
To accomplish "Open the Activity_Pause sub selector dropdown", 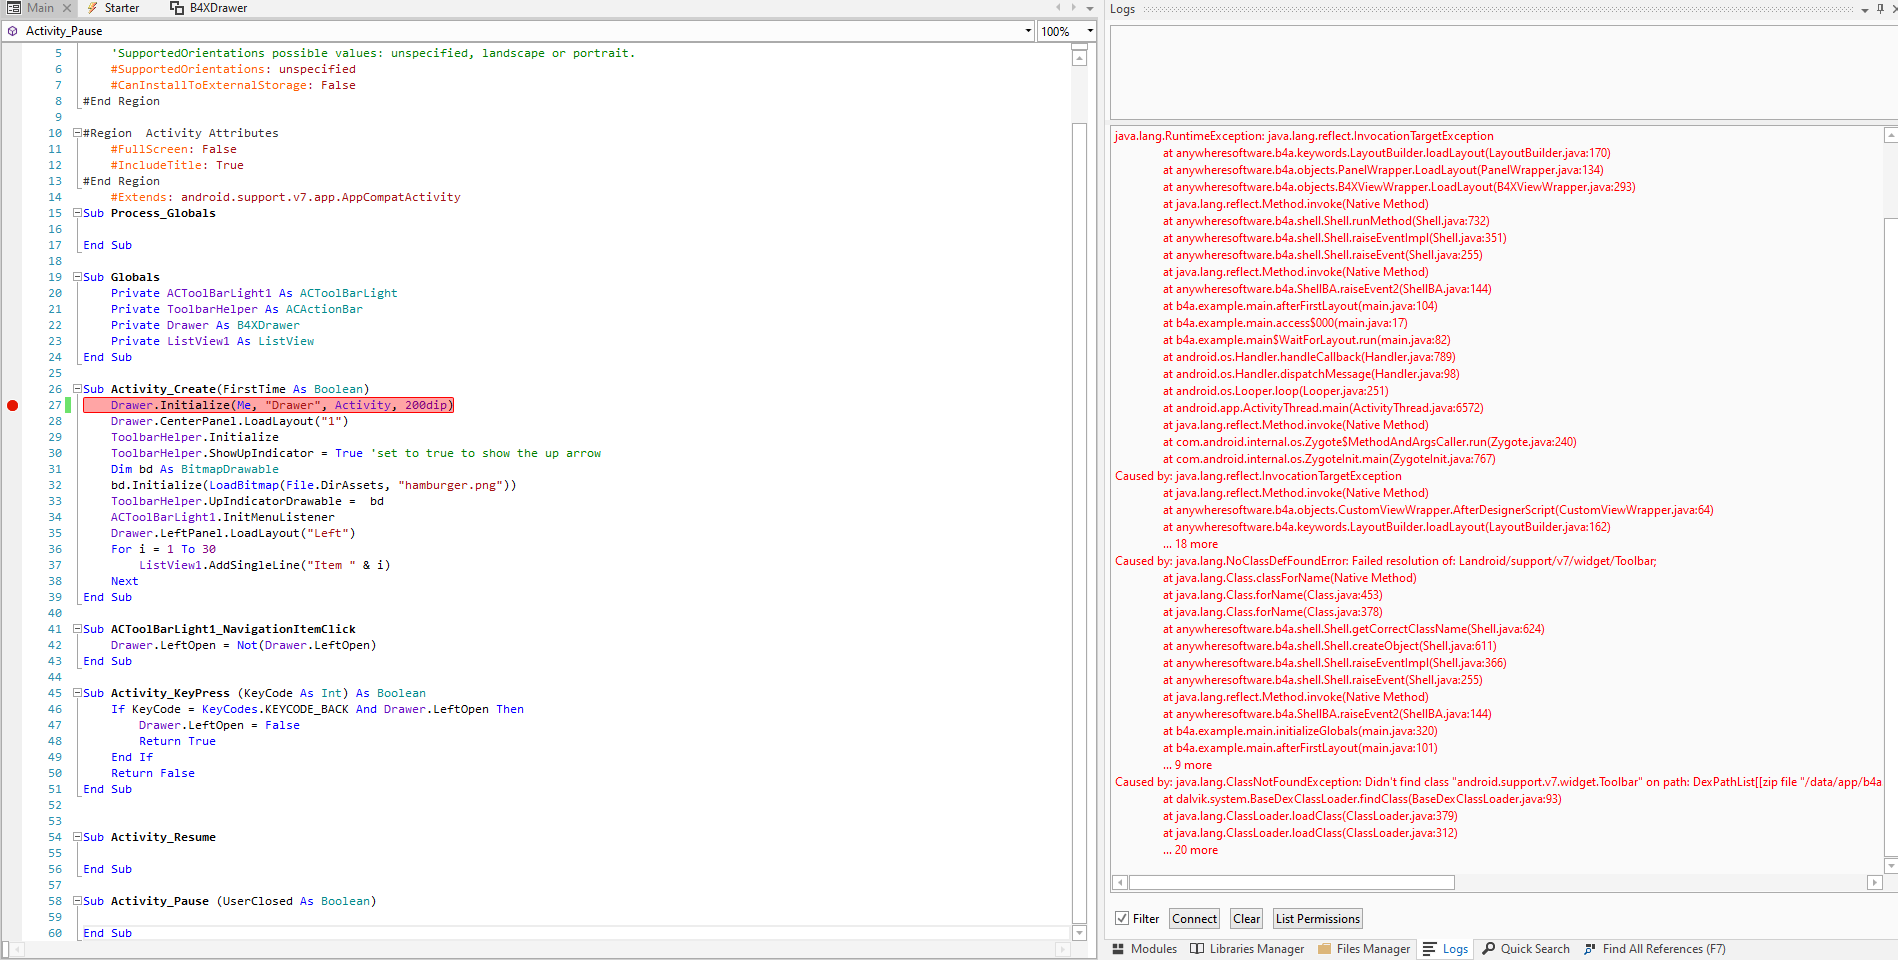I will [1028, 31].
